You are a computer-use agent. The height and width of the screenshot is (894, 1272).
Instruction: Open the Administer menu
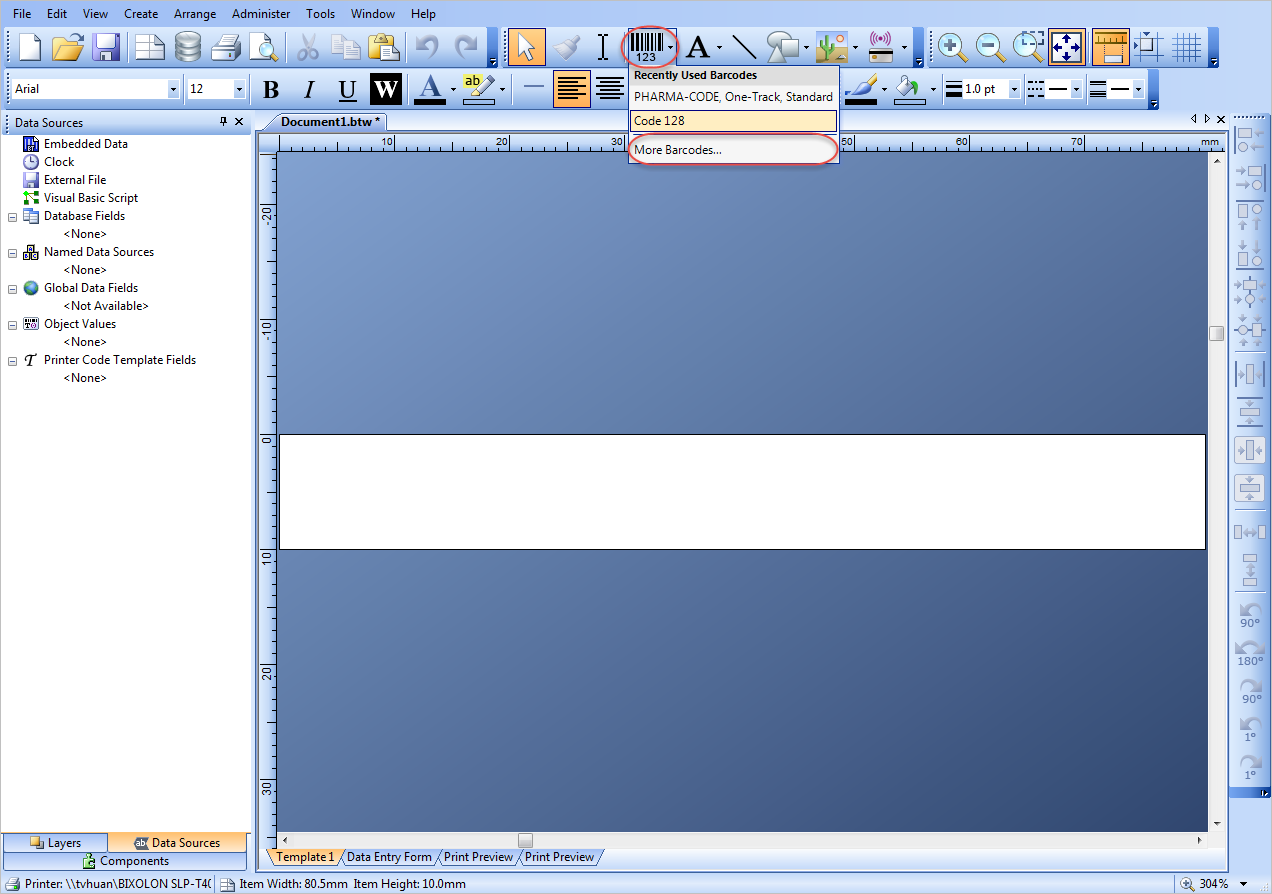pyautogui.click(x=261, y=14)
